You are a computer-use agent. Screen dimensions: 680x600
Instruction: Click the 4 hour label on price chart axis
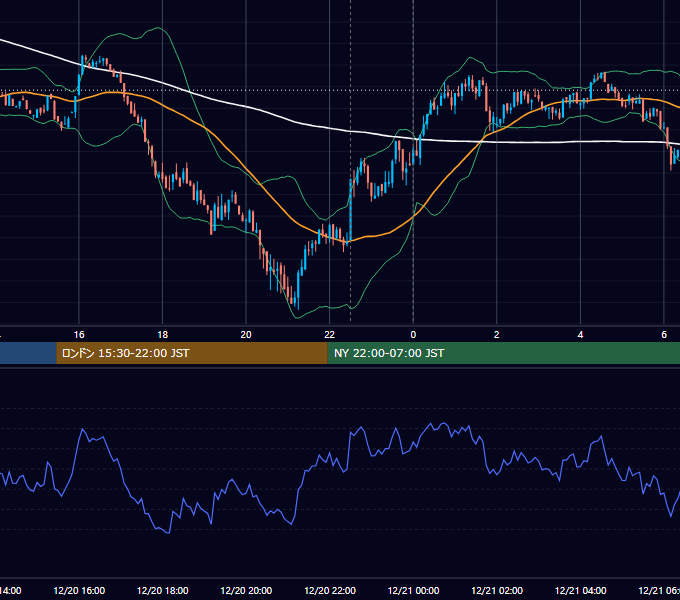[x=580, y=335]
